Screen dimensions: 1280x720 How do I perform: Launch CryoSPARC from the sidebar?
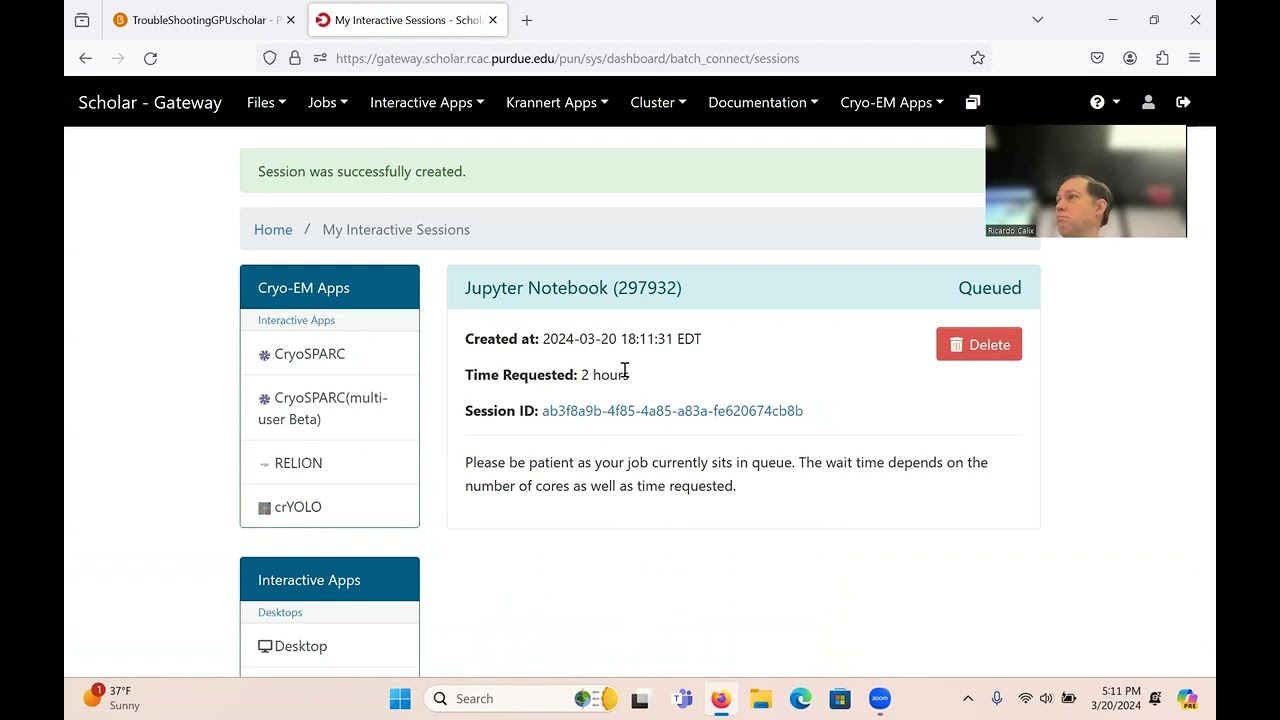tap(309, 354)
